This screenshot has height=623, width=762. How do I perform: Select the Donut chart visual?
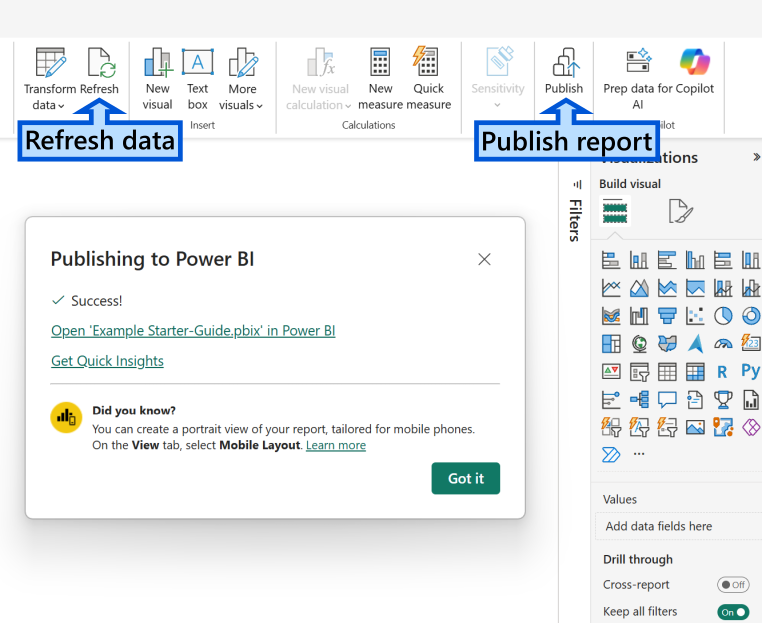pyautogui.click(x=751, y=316)
